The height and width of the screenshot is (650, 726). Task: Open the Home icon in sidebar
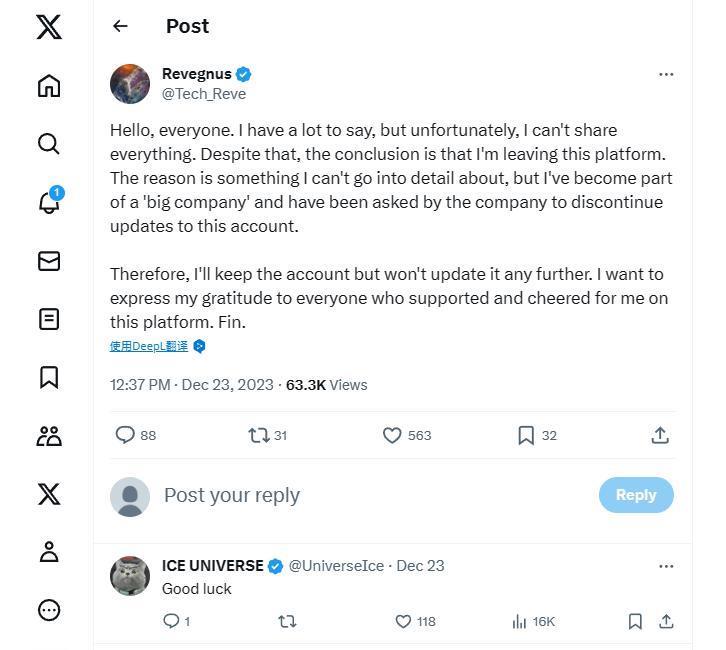(x=48, y=86)
